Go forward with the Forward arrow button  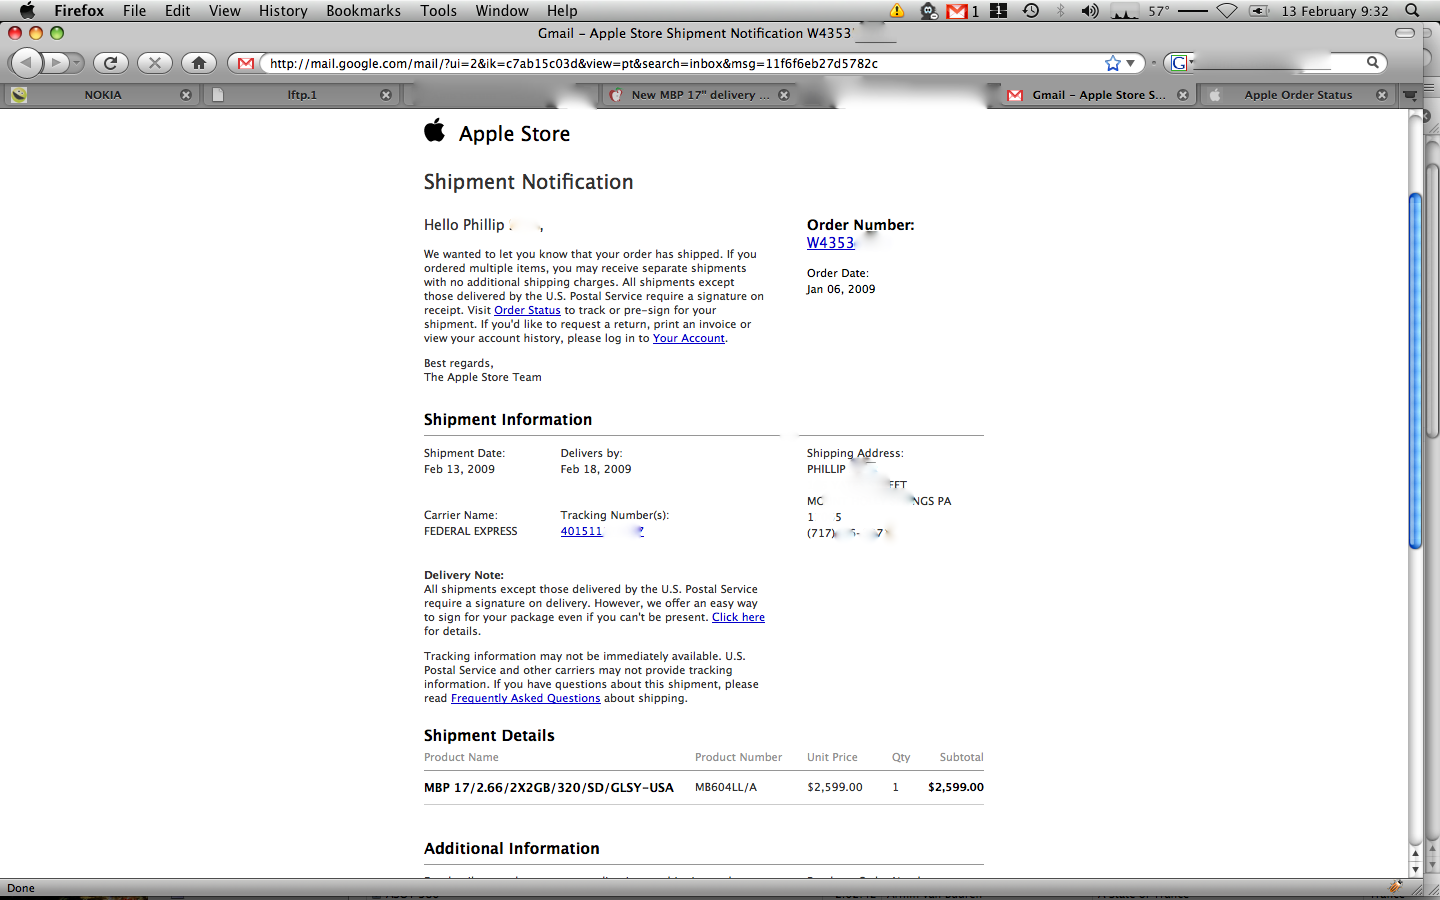56,63
